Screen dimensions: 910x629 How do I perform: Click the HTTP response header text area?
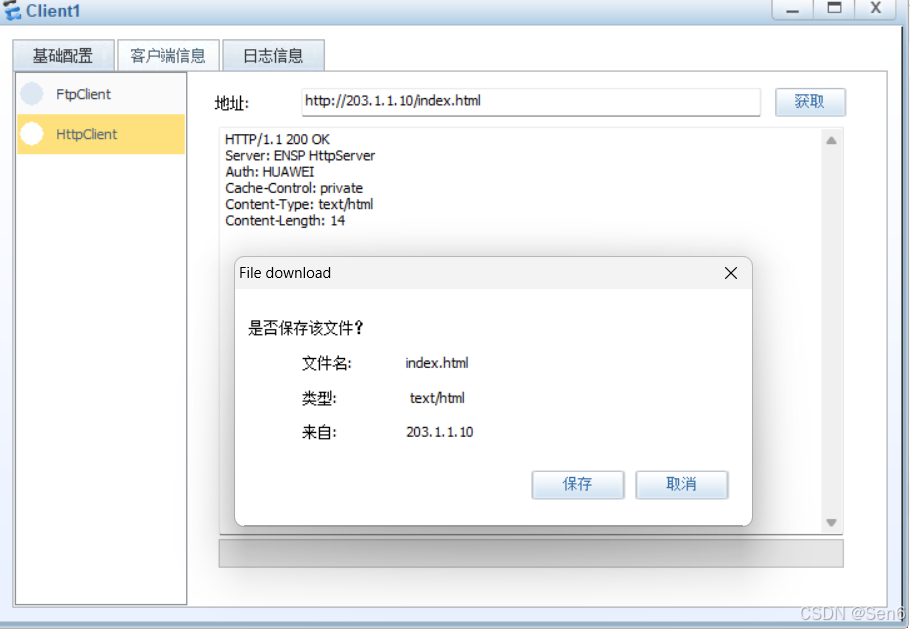point(300,180)
